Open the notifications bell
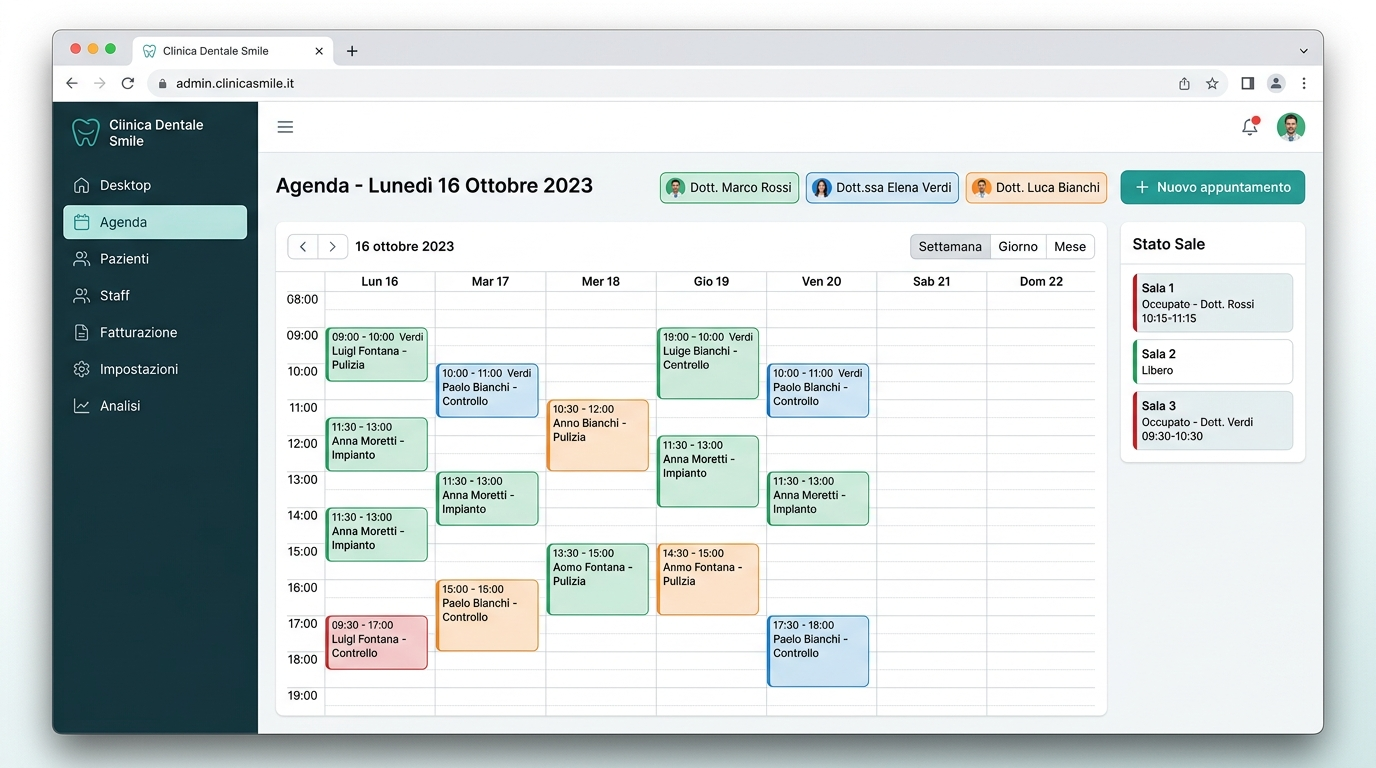The image size is (1376, 768). pyautogui.click(x=1250, y=126)
